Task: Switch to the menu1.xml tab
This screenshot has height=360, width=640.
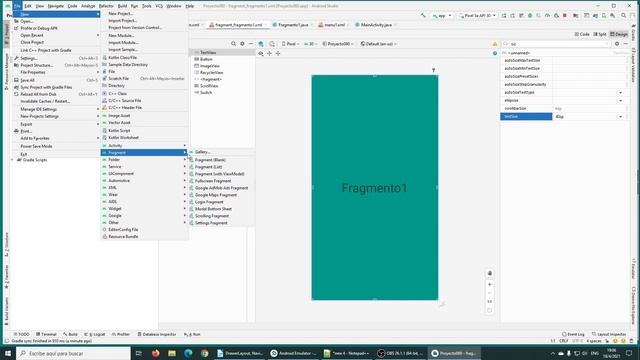Action: click(334, 25)
